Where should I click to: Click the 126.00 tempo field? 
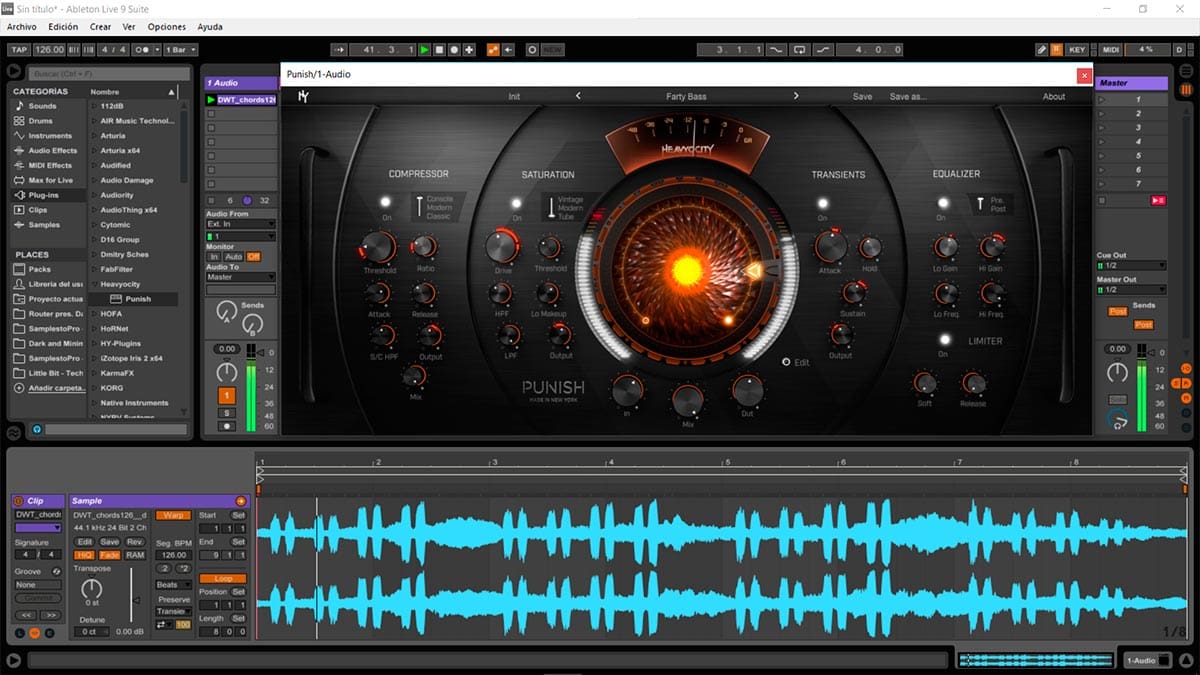point(49,49)
